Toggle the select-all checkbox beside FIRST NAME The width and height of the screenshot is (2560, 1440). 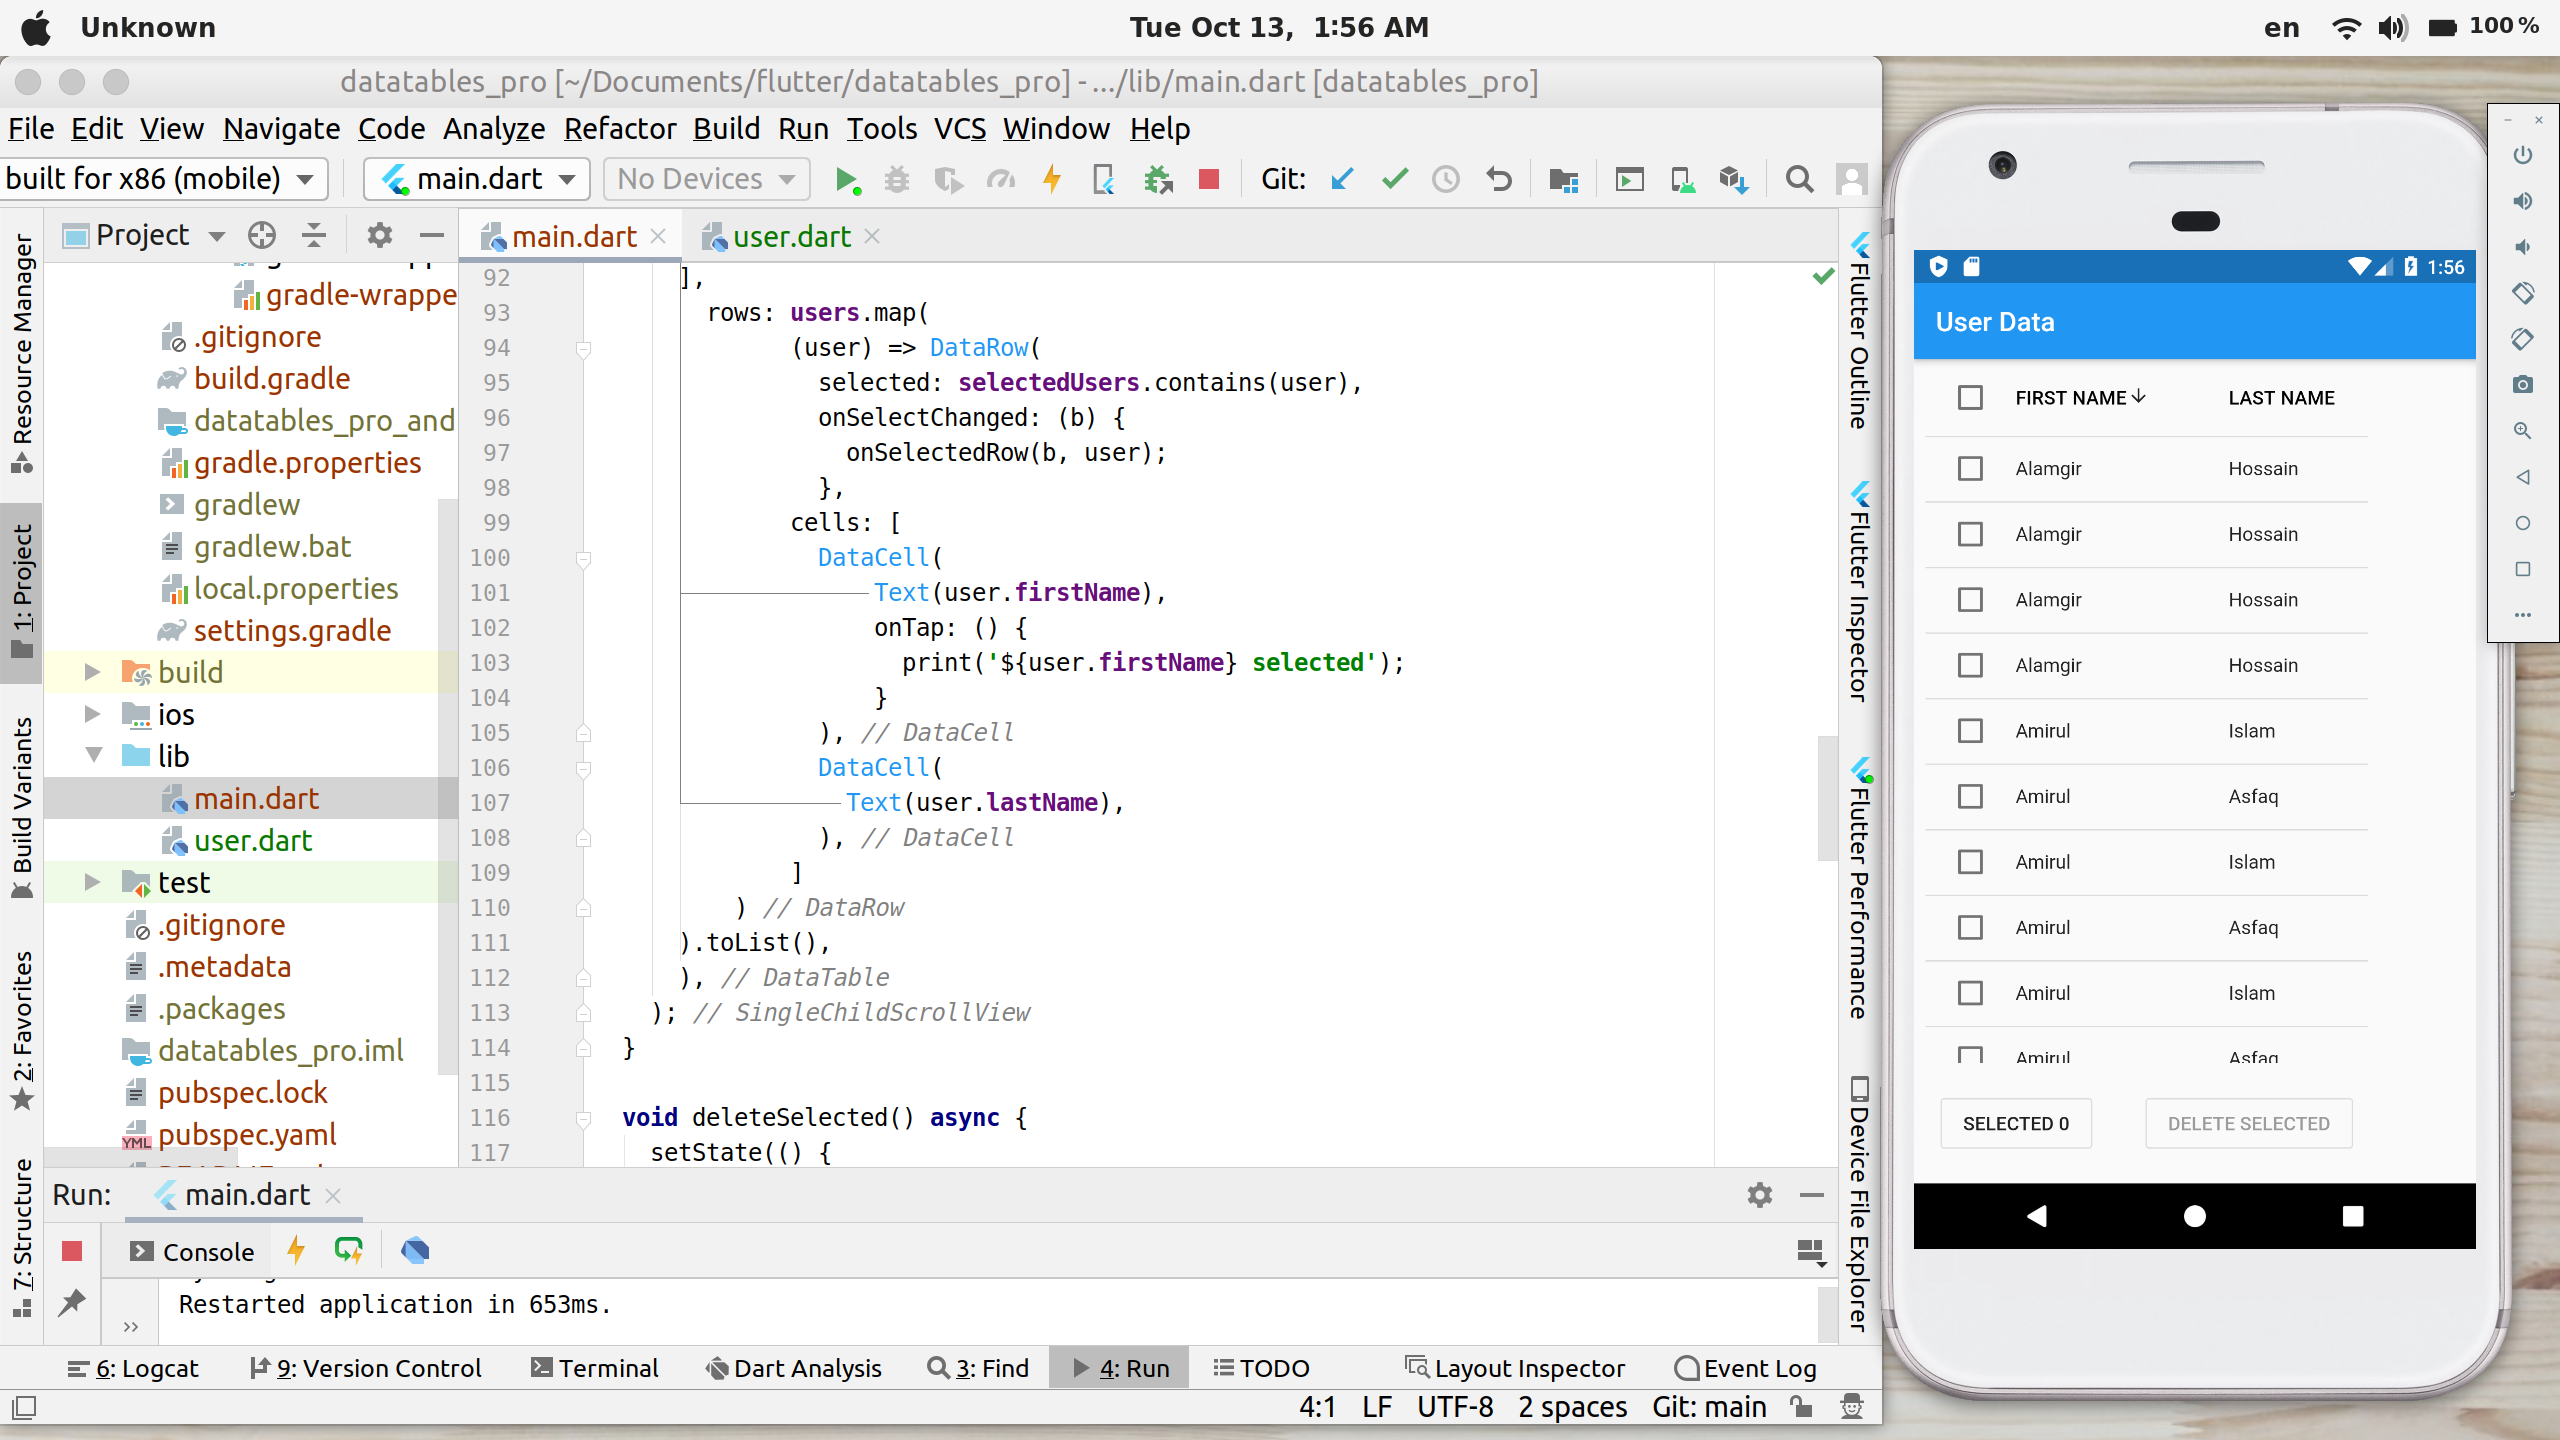[1970, 398]
